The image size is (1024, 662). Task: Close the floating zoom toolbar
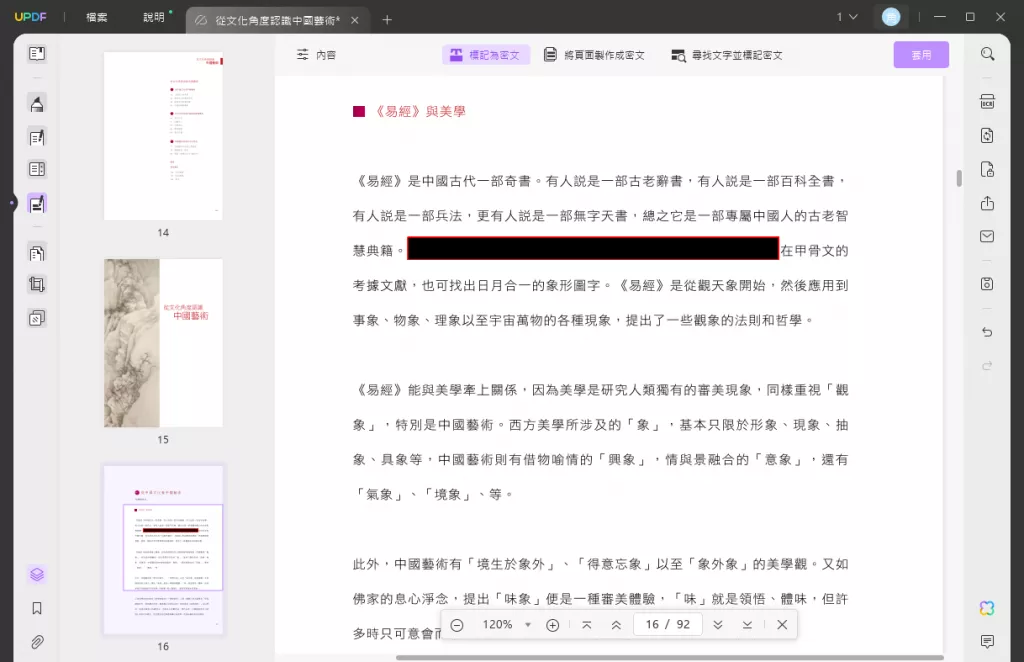coord(782,625)
